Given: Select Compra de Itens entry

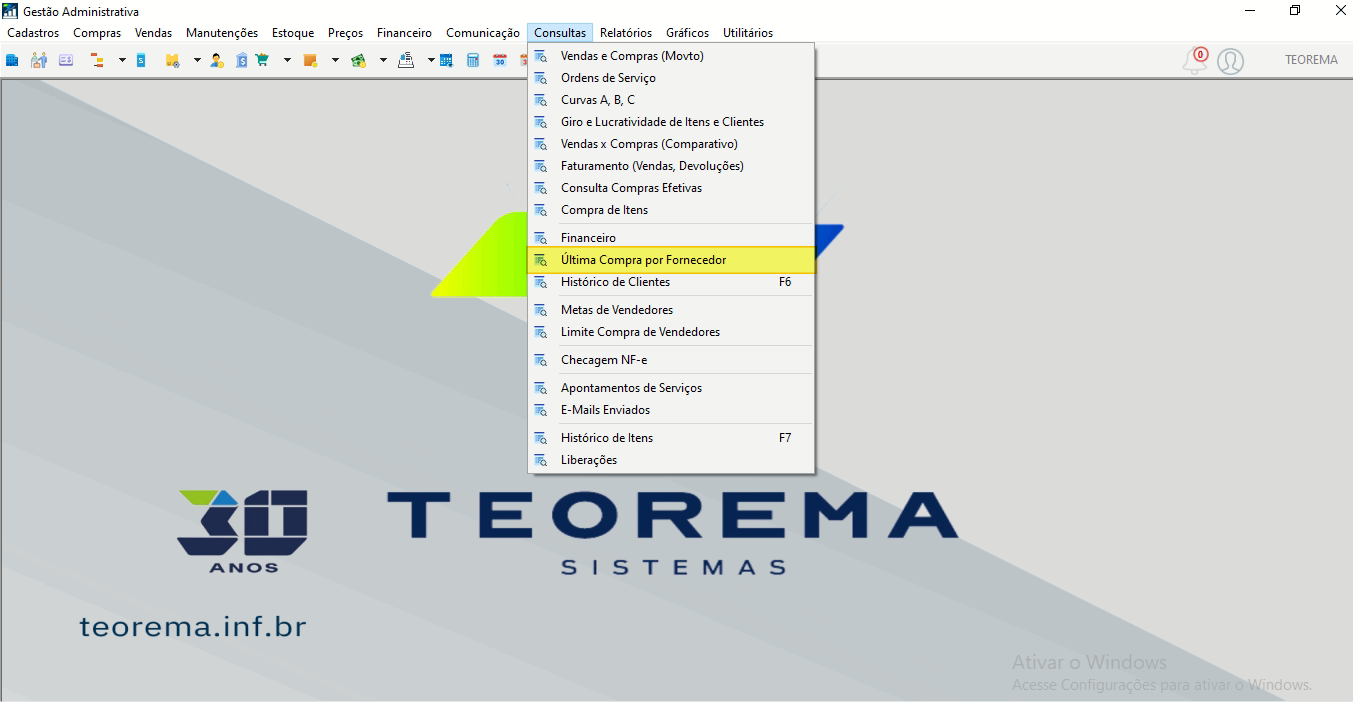Looking at the screenshot, I should [x=672, y=210].
